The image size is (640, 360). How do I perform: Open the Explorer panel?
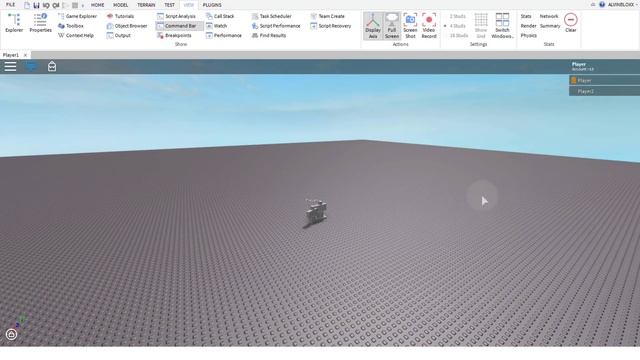[x=14, y=23]
